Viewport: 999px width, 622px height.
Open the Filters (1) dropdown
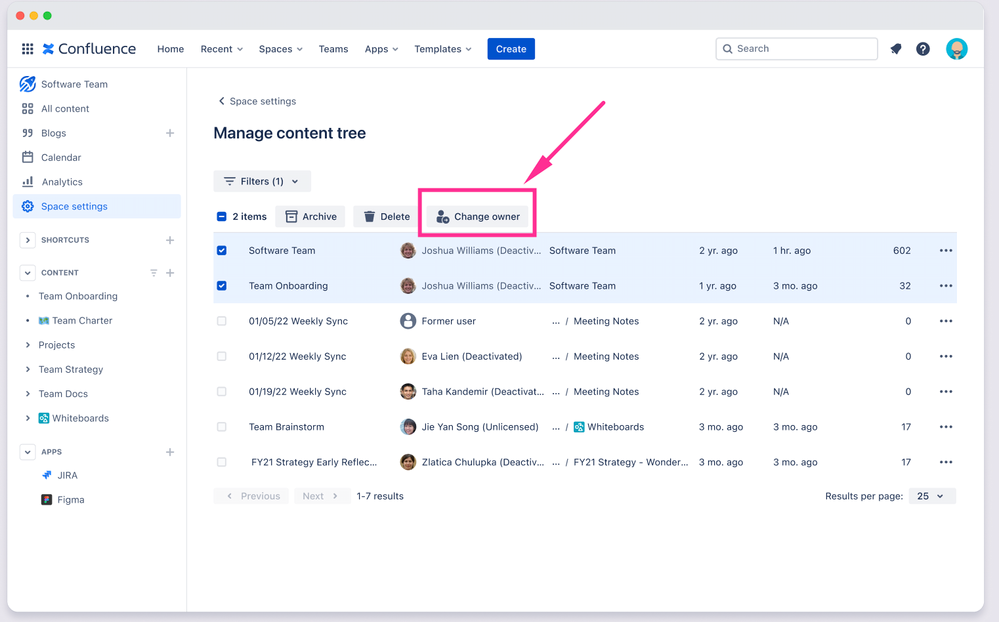[262, 181]
